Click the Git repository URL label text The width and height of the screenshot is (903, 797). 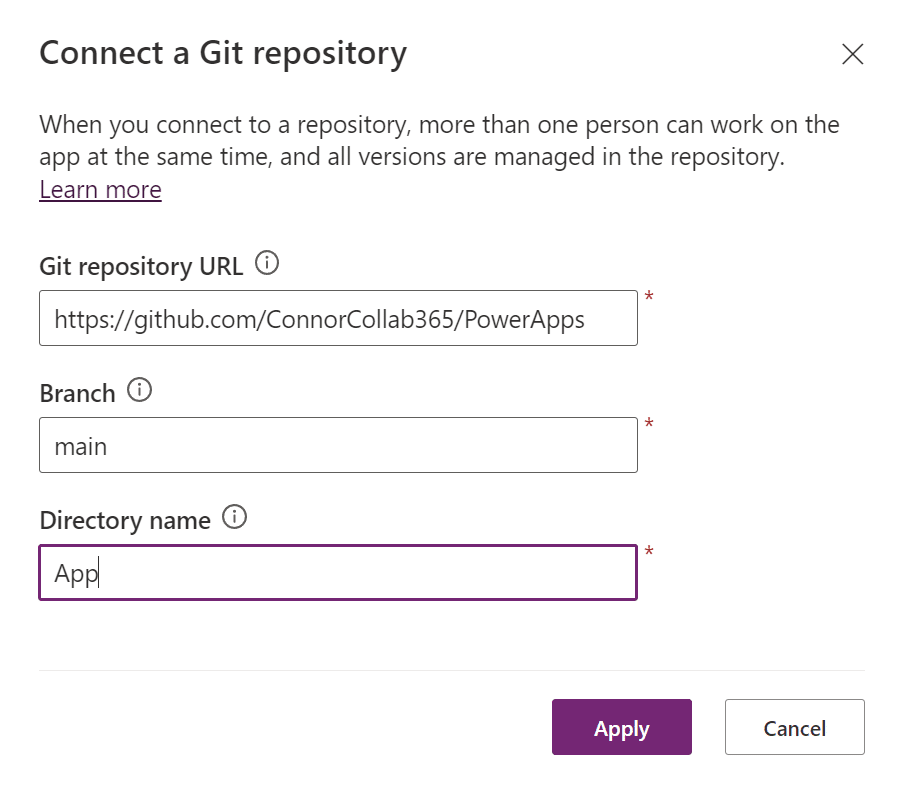141,266
